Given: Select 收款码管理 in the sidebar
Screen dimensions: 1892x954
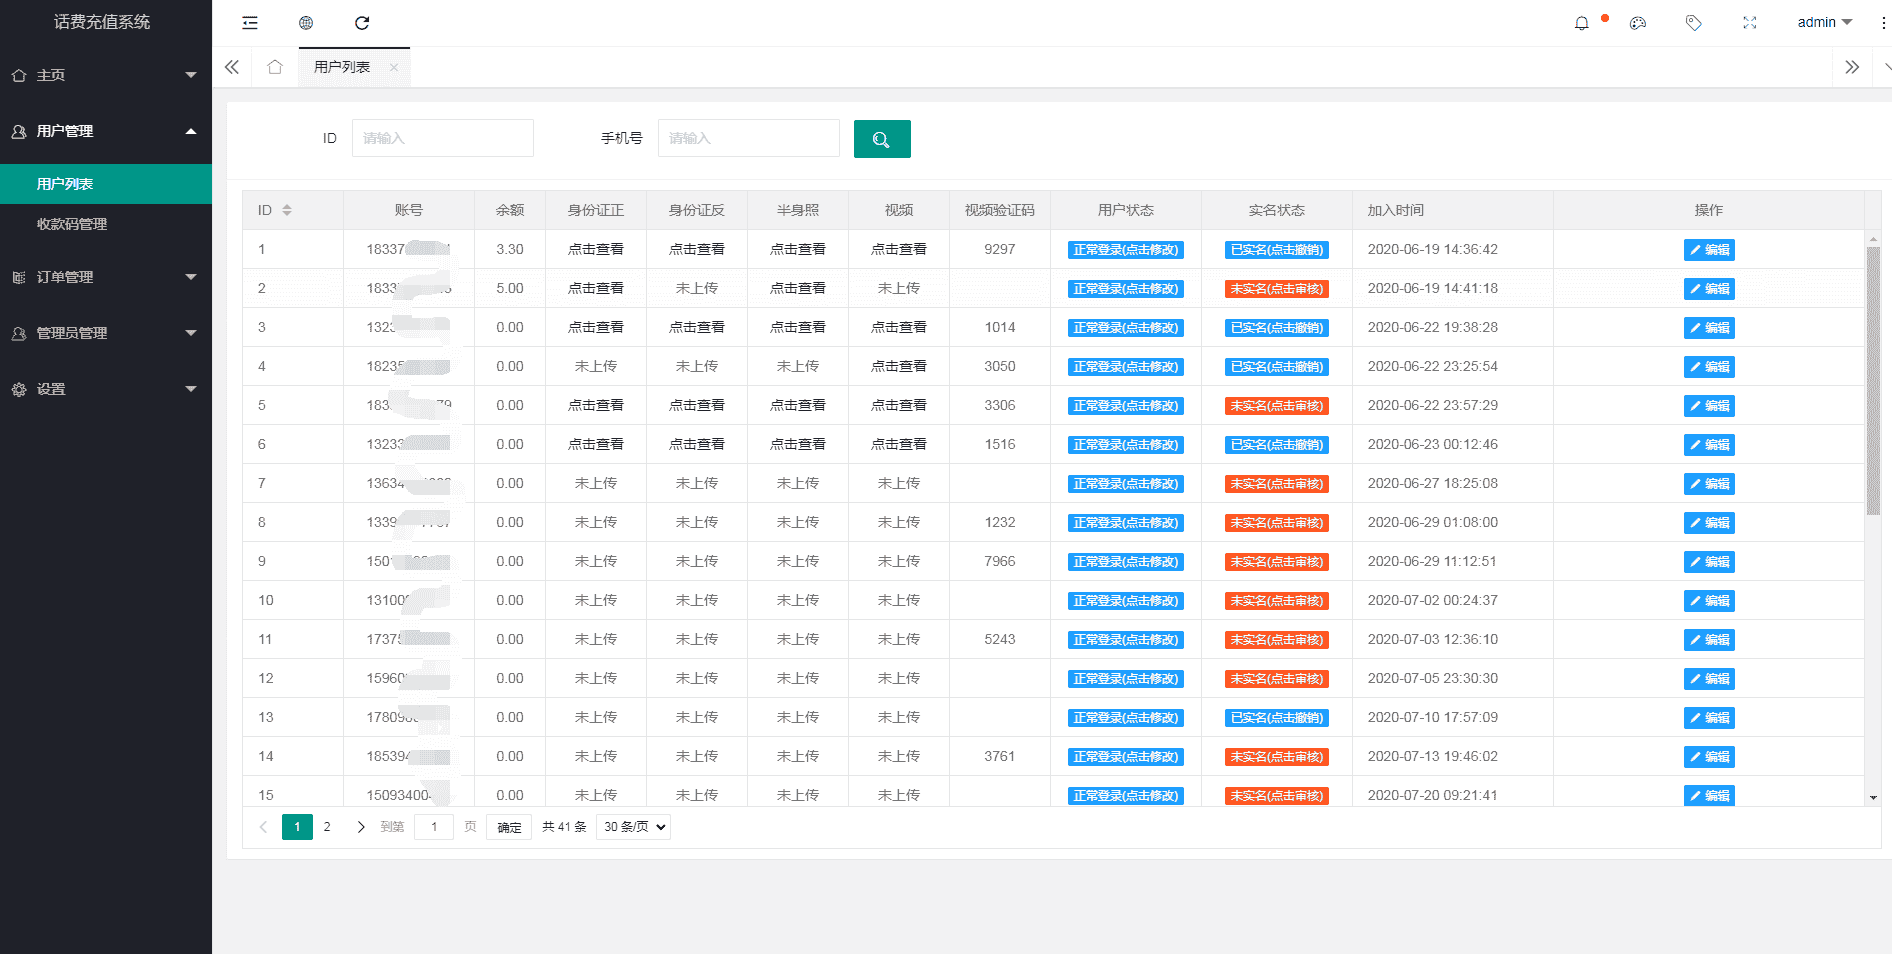Looking at the screenshot, I should click(x=72, y=224).
